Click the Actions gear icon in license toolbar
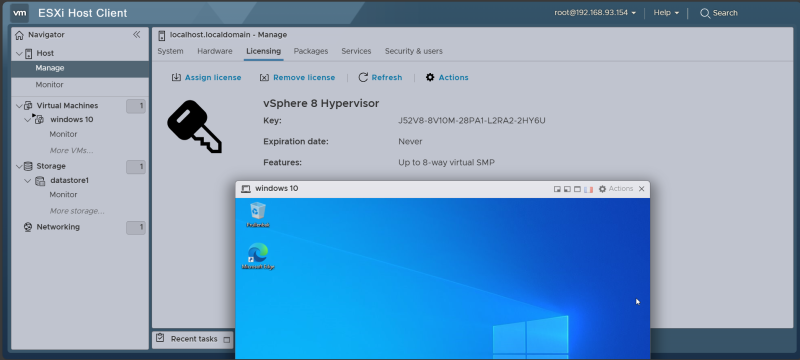Viewport: 800px width, 360px height. [x=430, y=78]
